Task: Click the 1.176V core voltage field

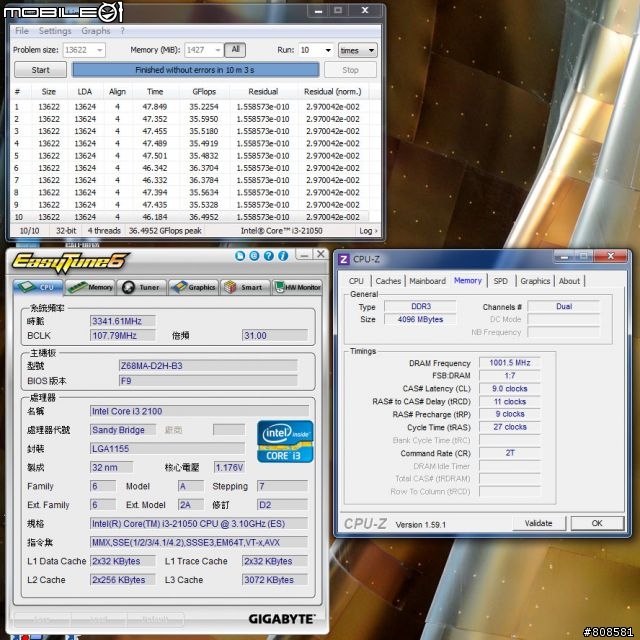Action: pos(229,467)
